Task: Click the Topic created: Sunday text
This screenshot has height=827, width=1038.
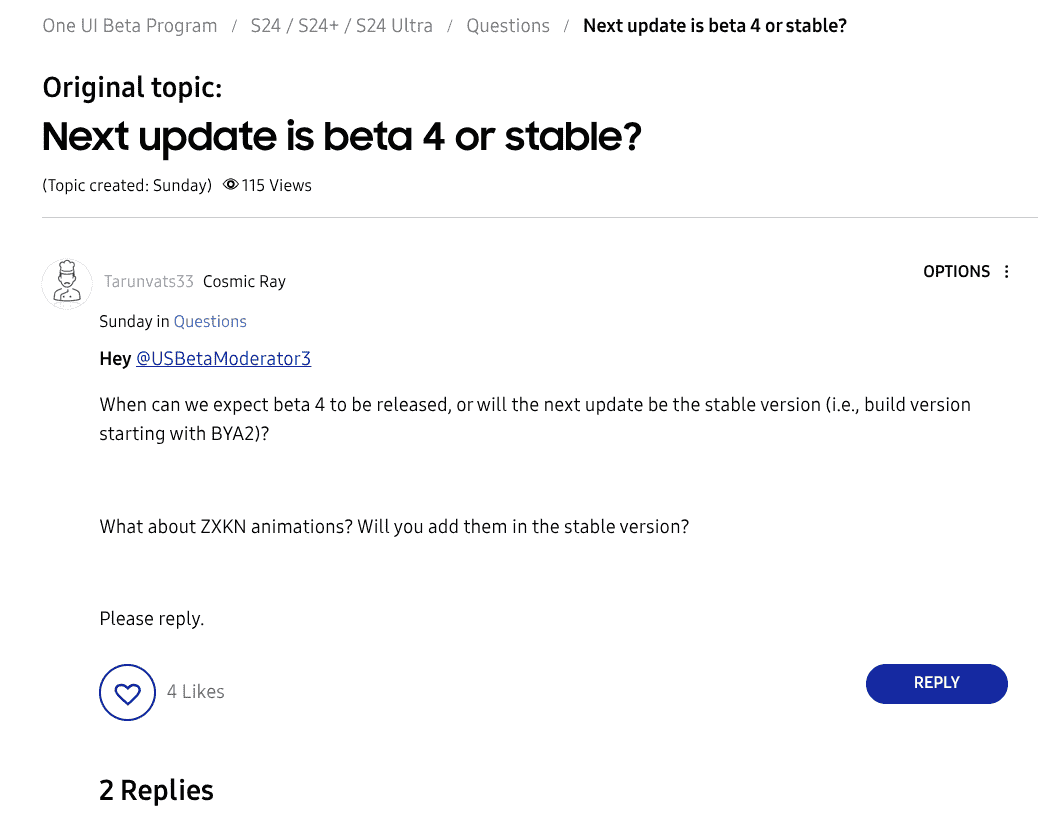Action: [127, 186]
